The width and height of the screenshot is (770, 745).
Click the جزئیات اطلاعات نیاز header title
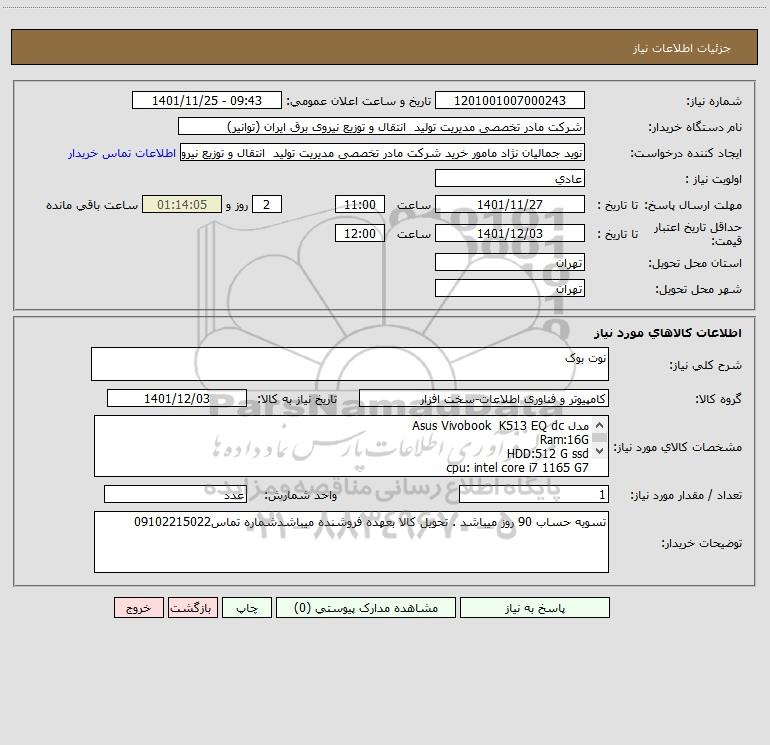click(x=682, y=48)
